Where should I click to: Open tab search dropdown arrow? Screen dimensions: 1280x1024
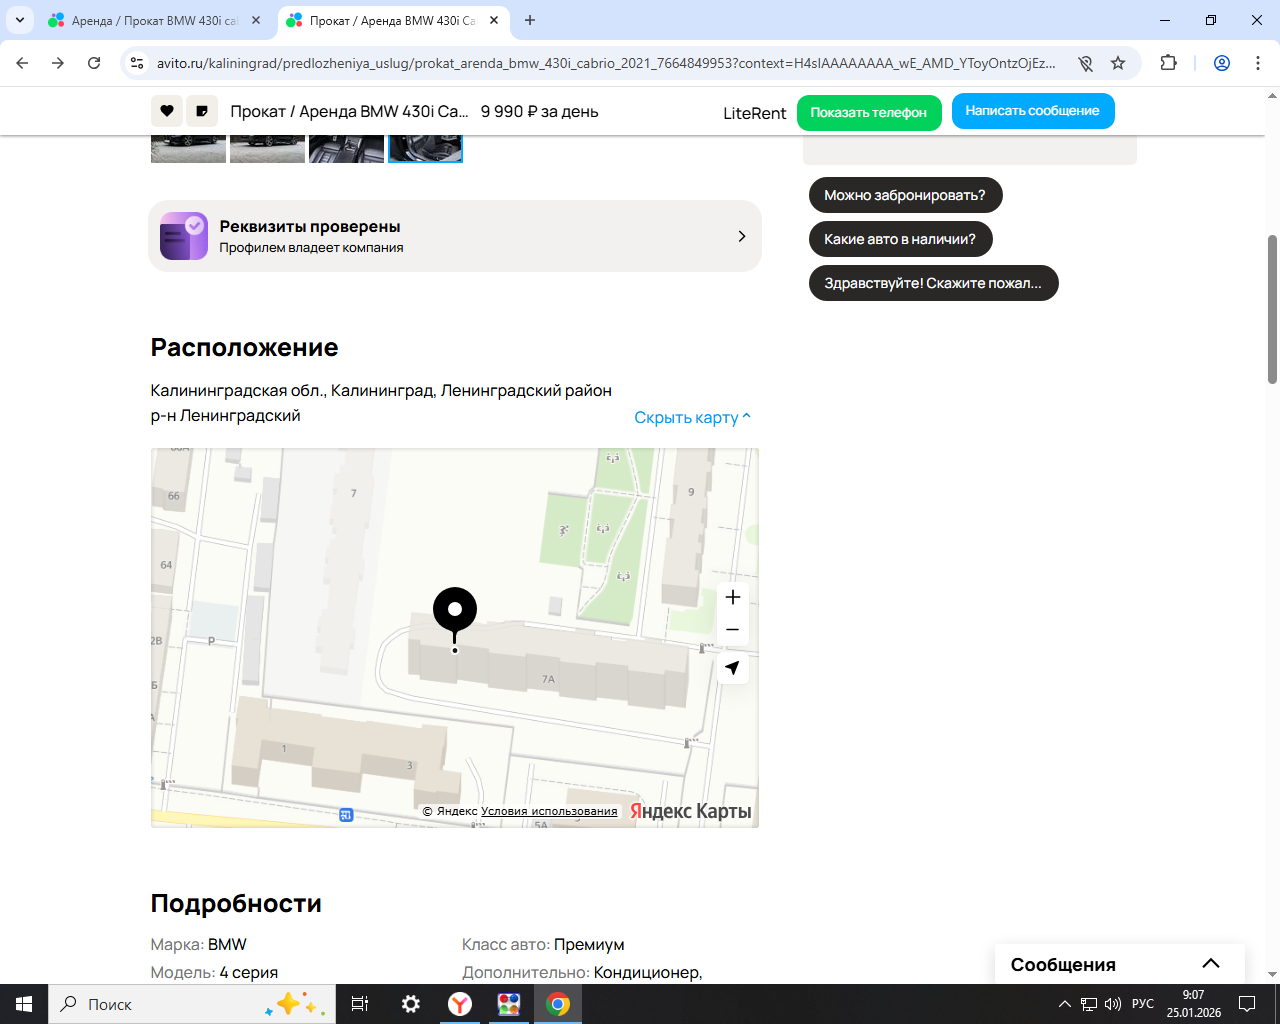tap(20, 20)
